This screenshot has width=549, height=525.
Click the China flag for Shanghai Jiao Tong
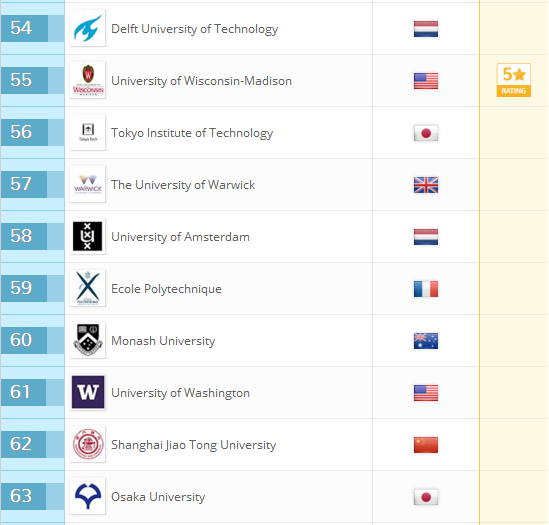[426, 445]
